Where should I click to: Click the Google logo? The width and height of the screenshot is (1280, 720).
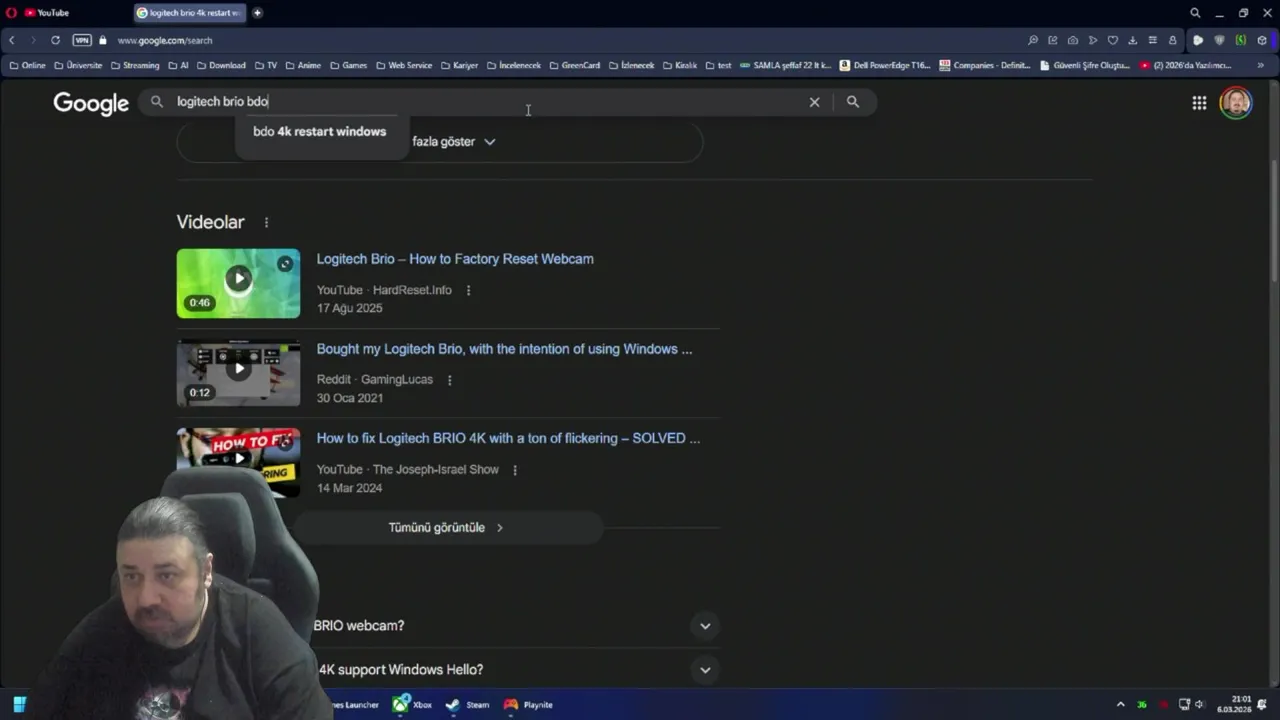click(x=91, y=103)
